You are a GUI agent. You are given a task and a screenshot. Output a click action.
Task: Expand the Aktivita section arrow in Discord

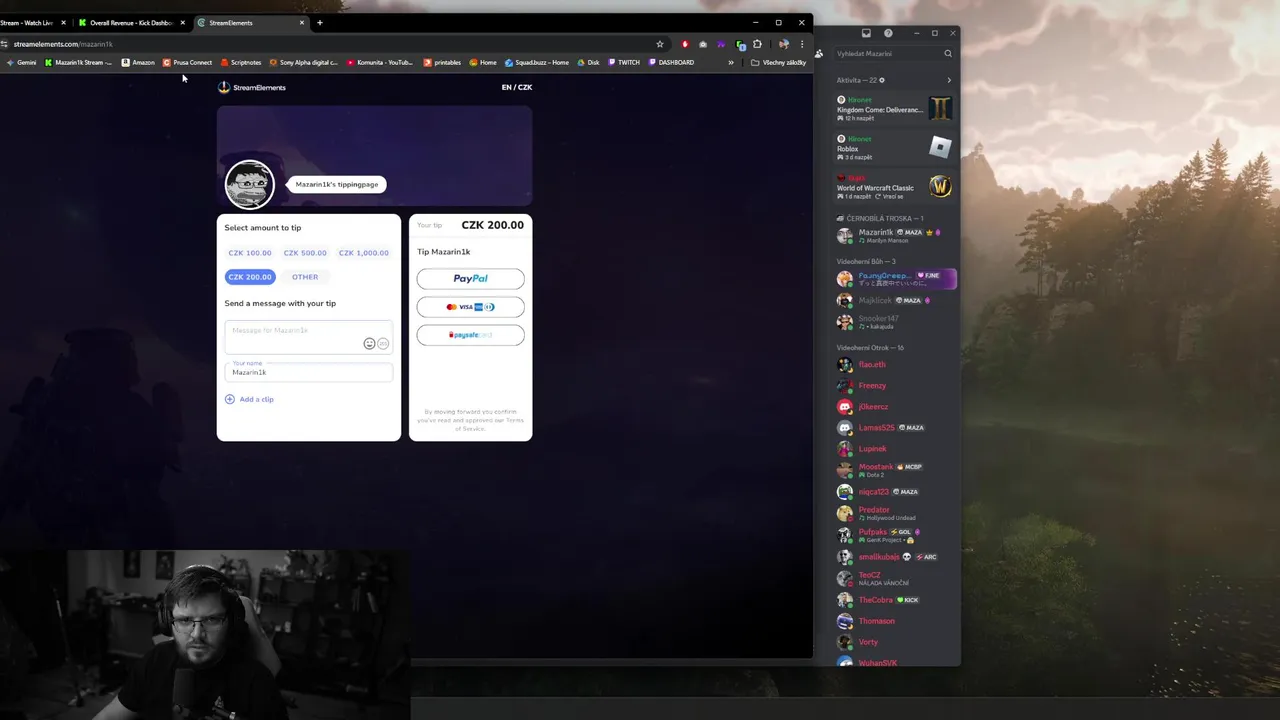coord(949,80)
